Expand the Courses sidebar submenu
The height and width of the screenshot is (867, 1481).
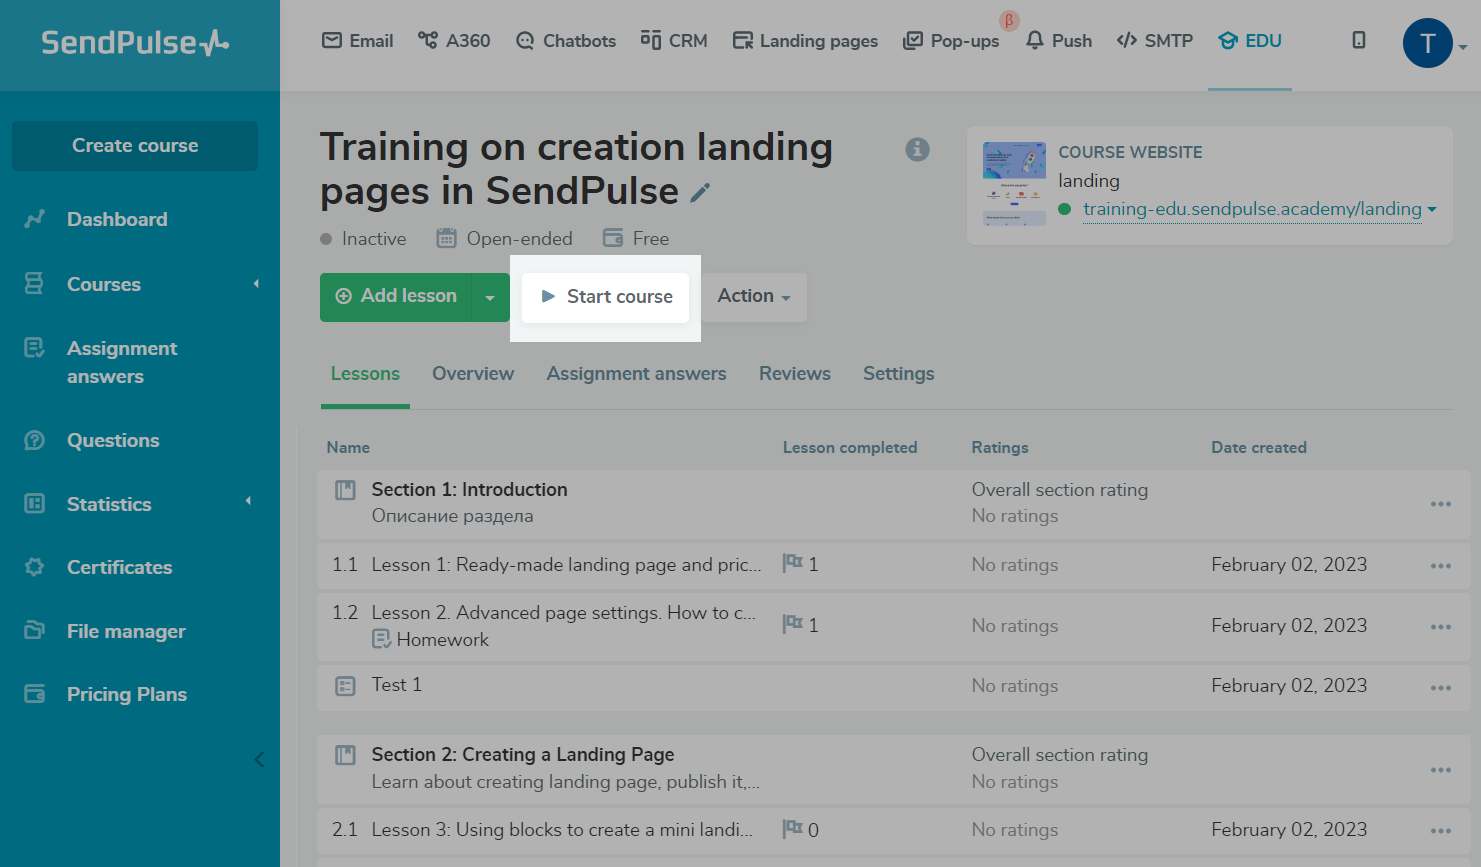click(256, 284)
